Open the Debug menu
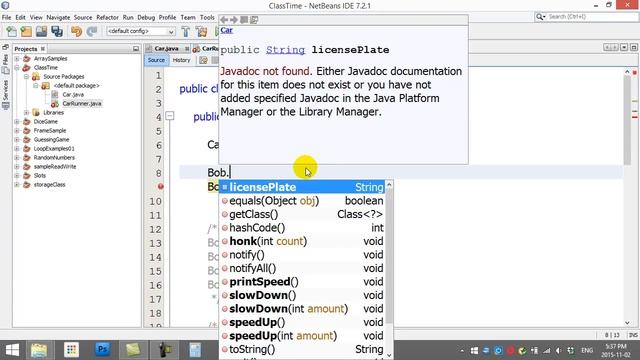 [146, 18]
